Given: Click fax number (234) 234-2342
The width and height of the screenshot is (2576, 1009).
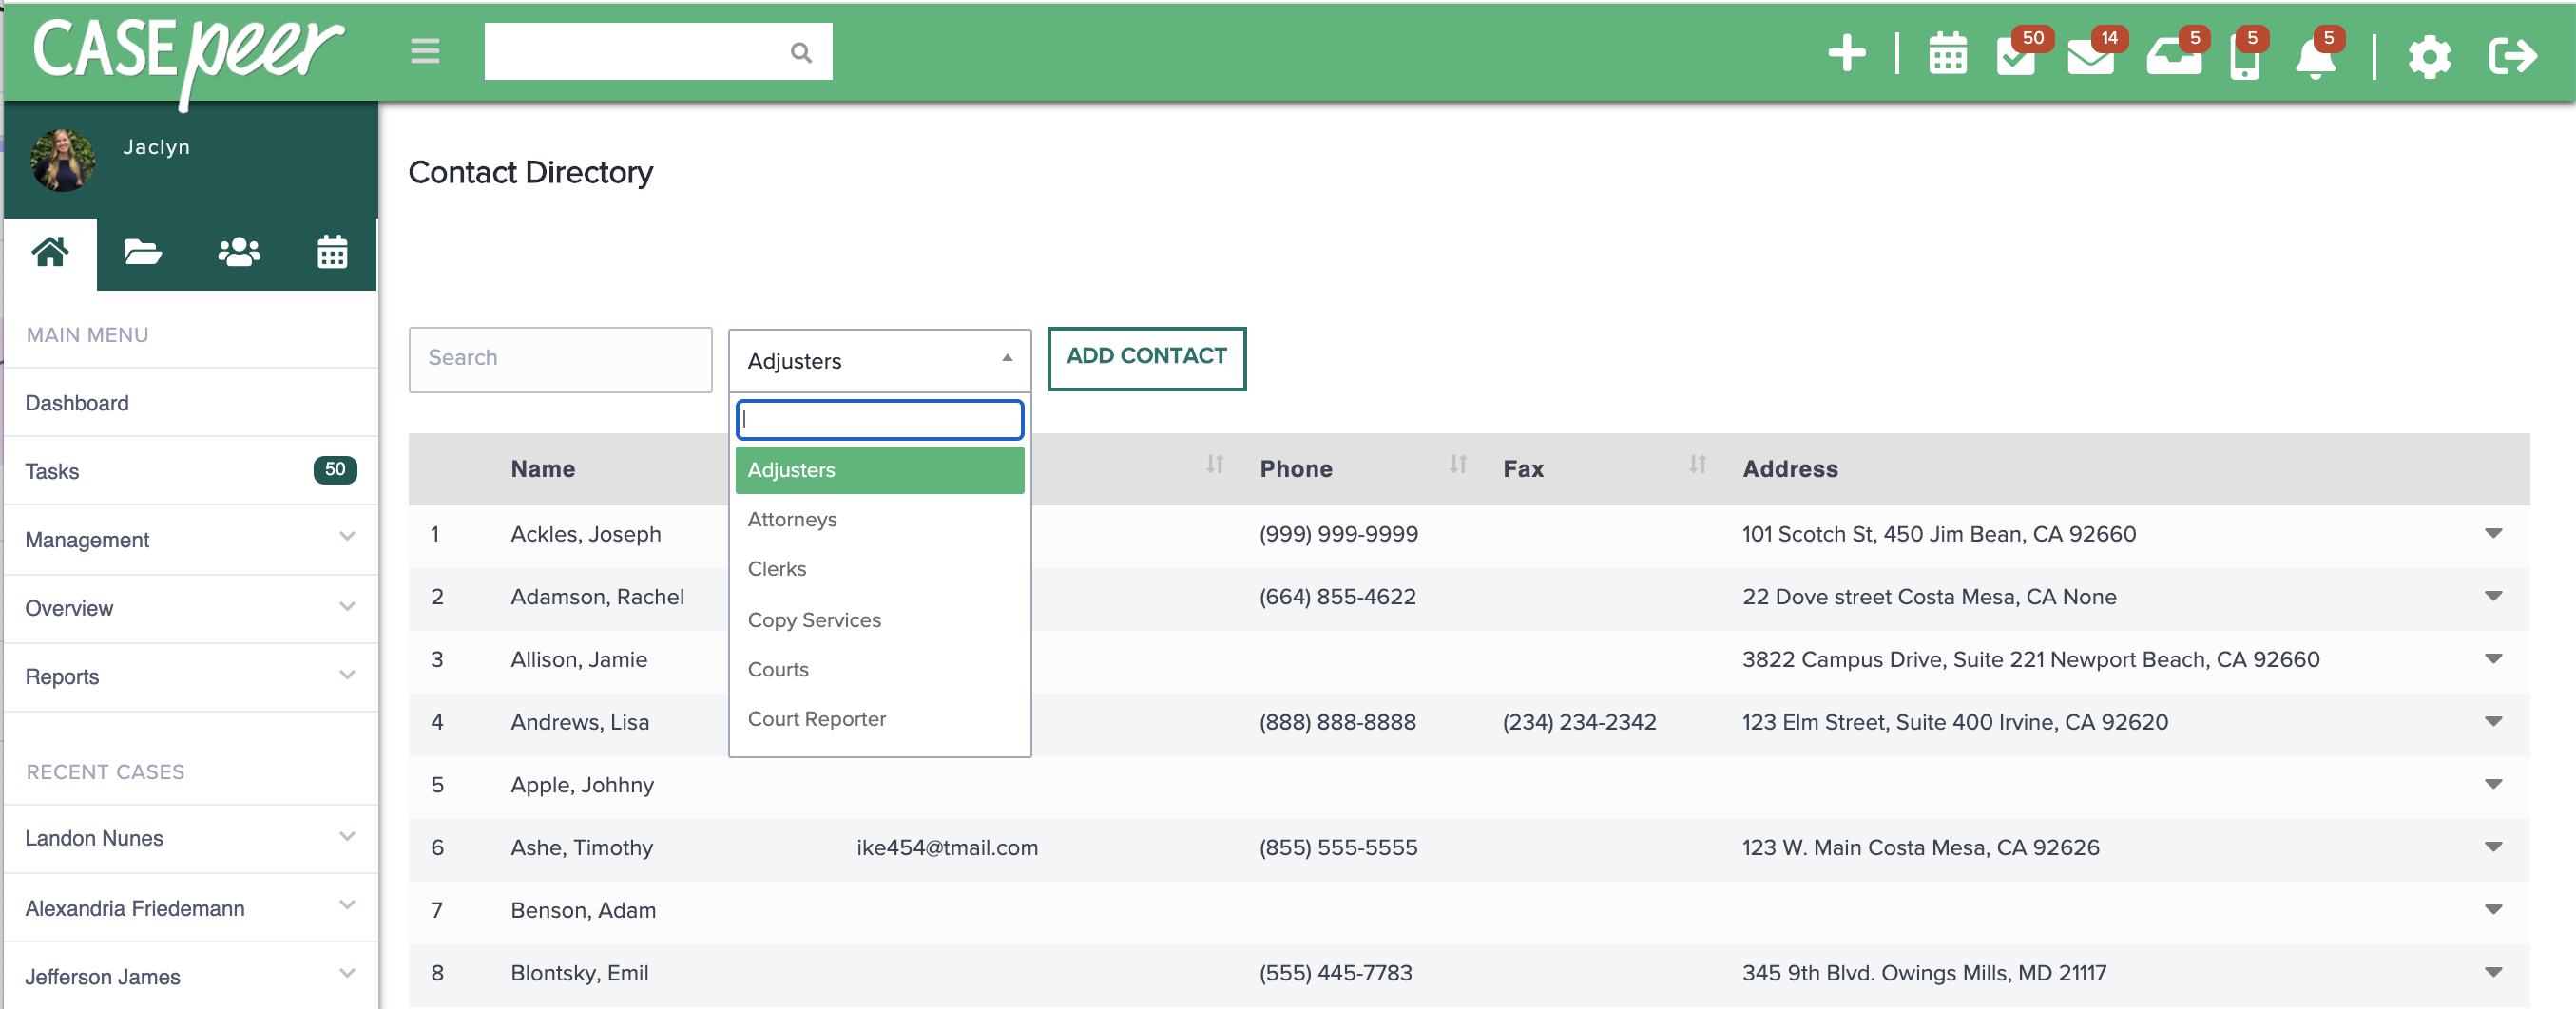Looking at the screenshot, I should tap(1579, 722).
